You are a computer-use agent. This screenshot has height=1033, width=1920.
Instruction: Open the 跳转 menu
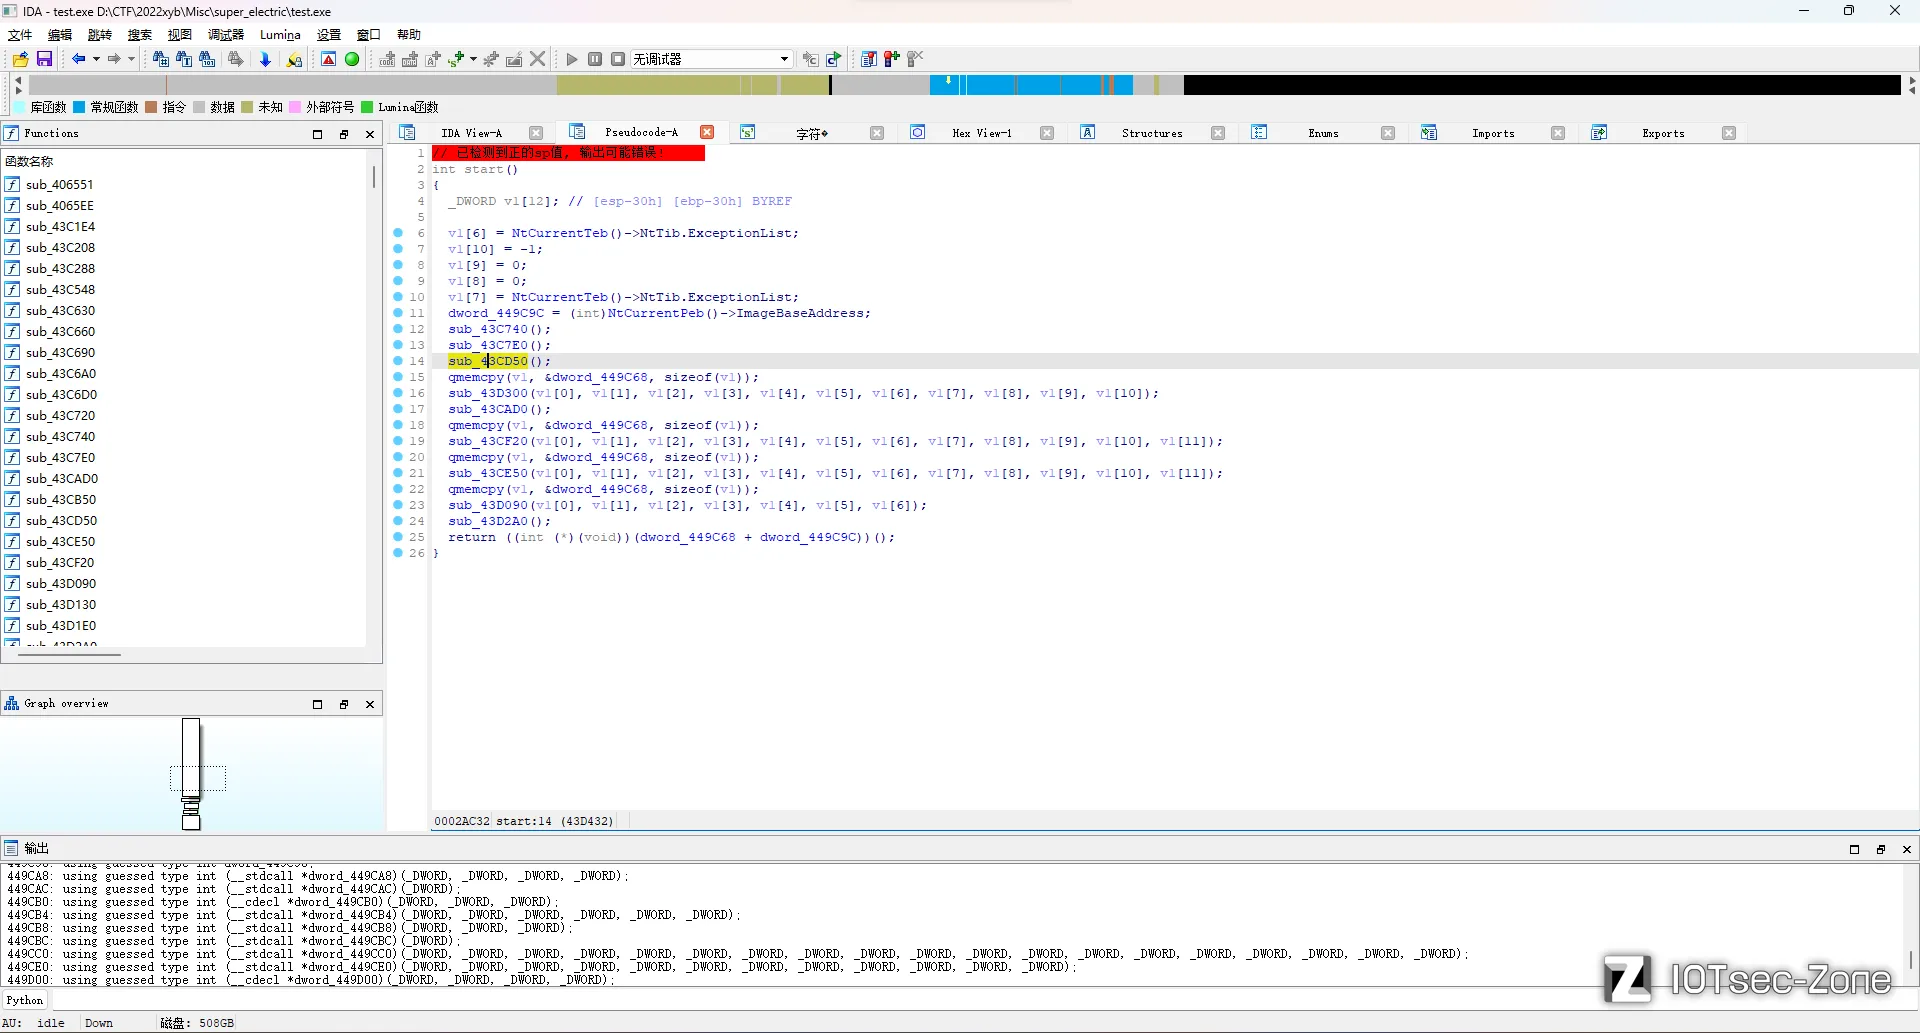(x=100, y=35)
